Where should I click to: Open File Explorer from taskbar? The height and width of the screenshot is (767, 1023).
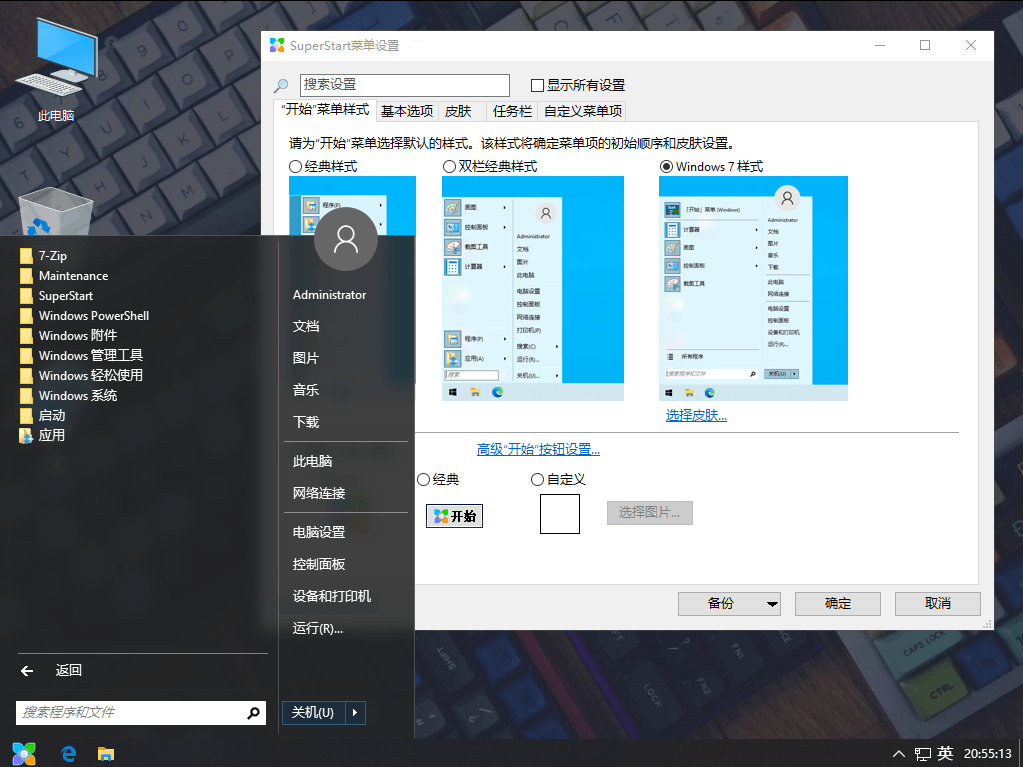pos(106,754)
